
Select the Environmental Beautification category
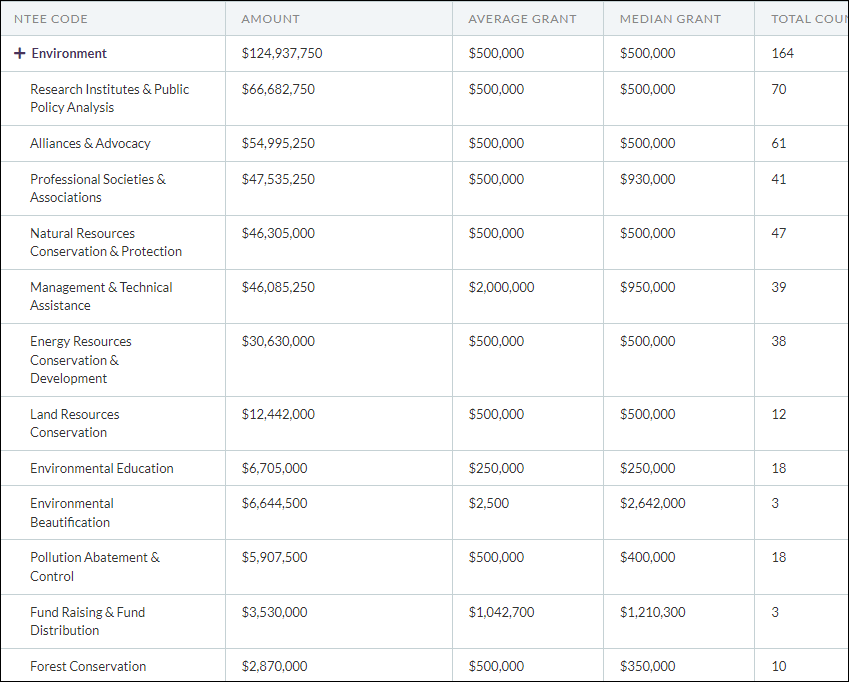(x=72, y=513)
